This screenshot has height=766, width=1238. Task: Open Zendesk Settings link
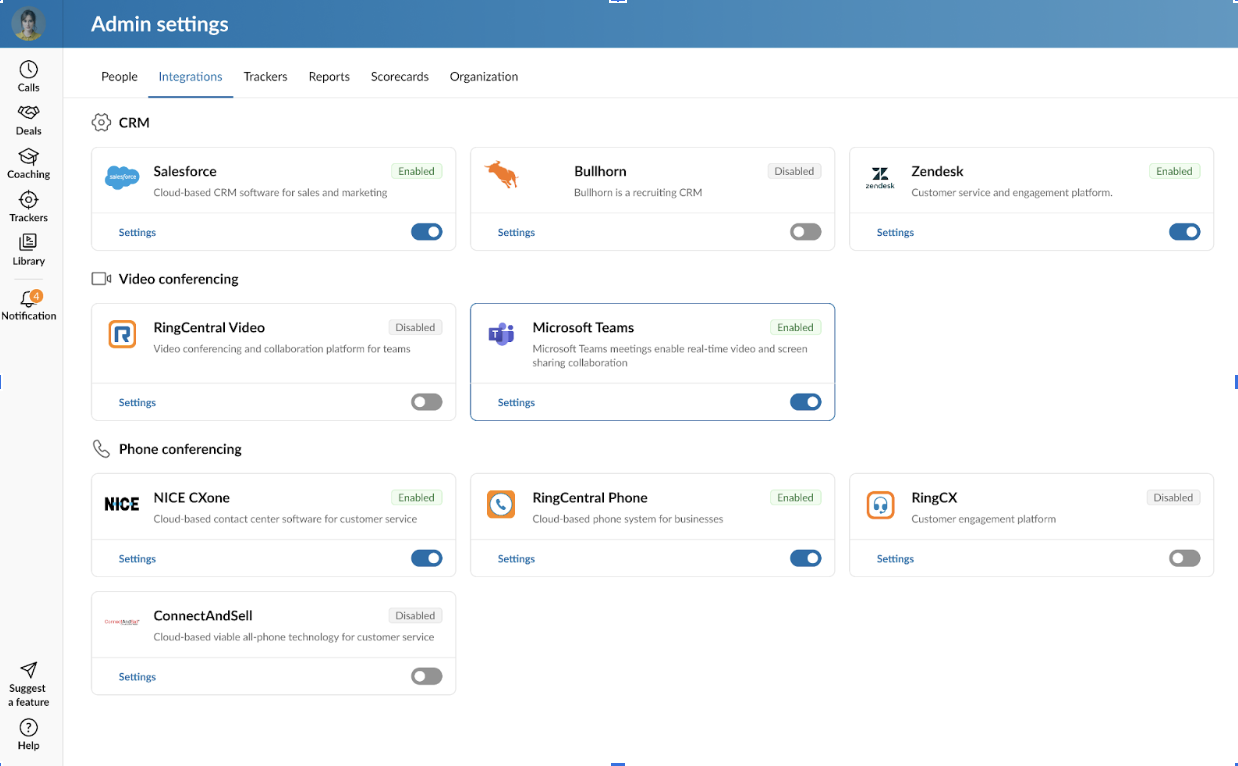[895, 233]
